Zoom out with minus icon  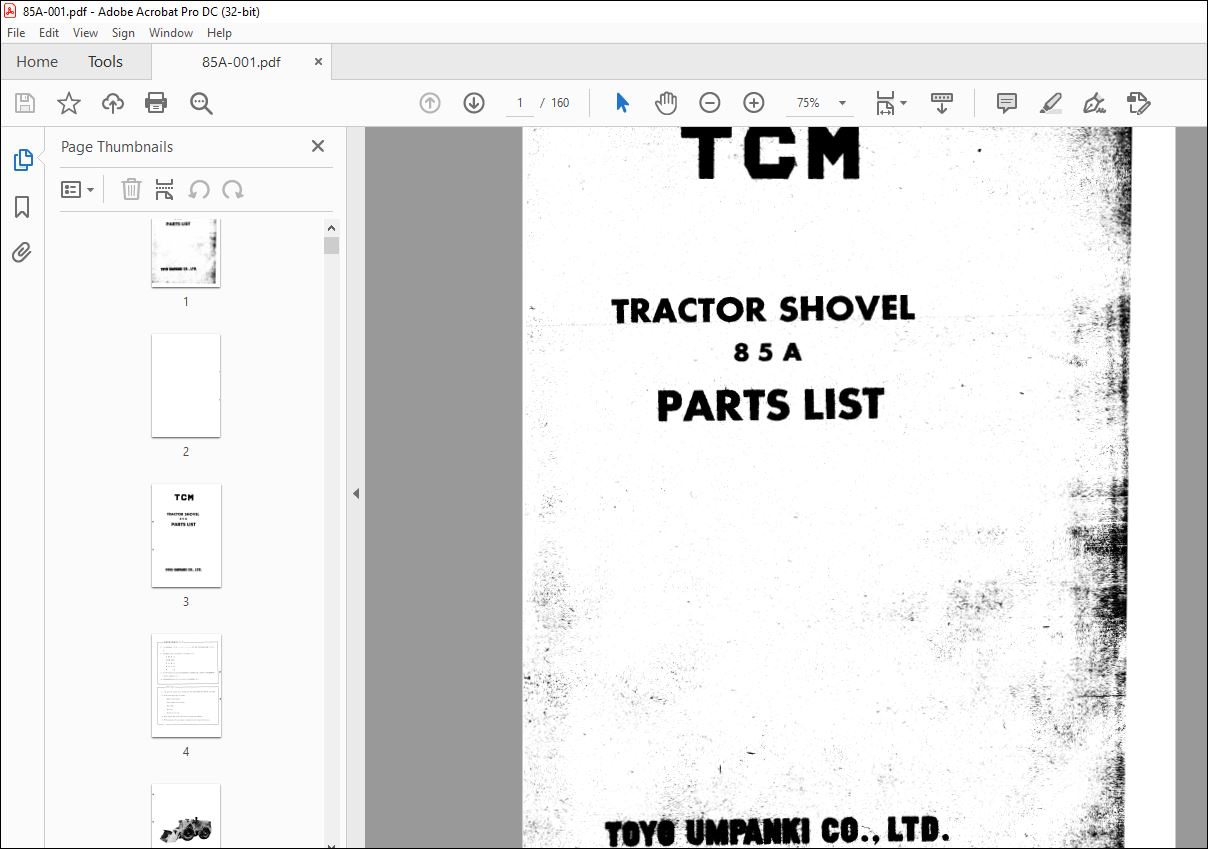(x=710, y=103)
